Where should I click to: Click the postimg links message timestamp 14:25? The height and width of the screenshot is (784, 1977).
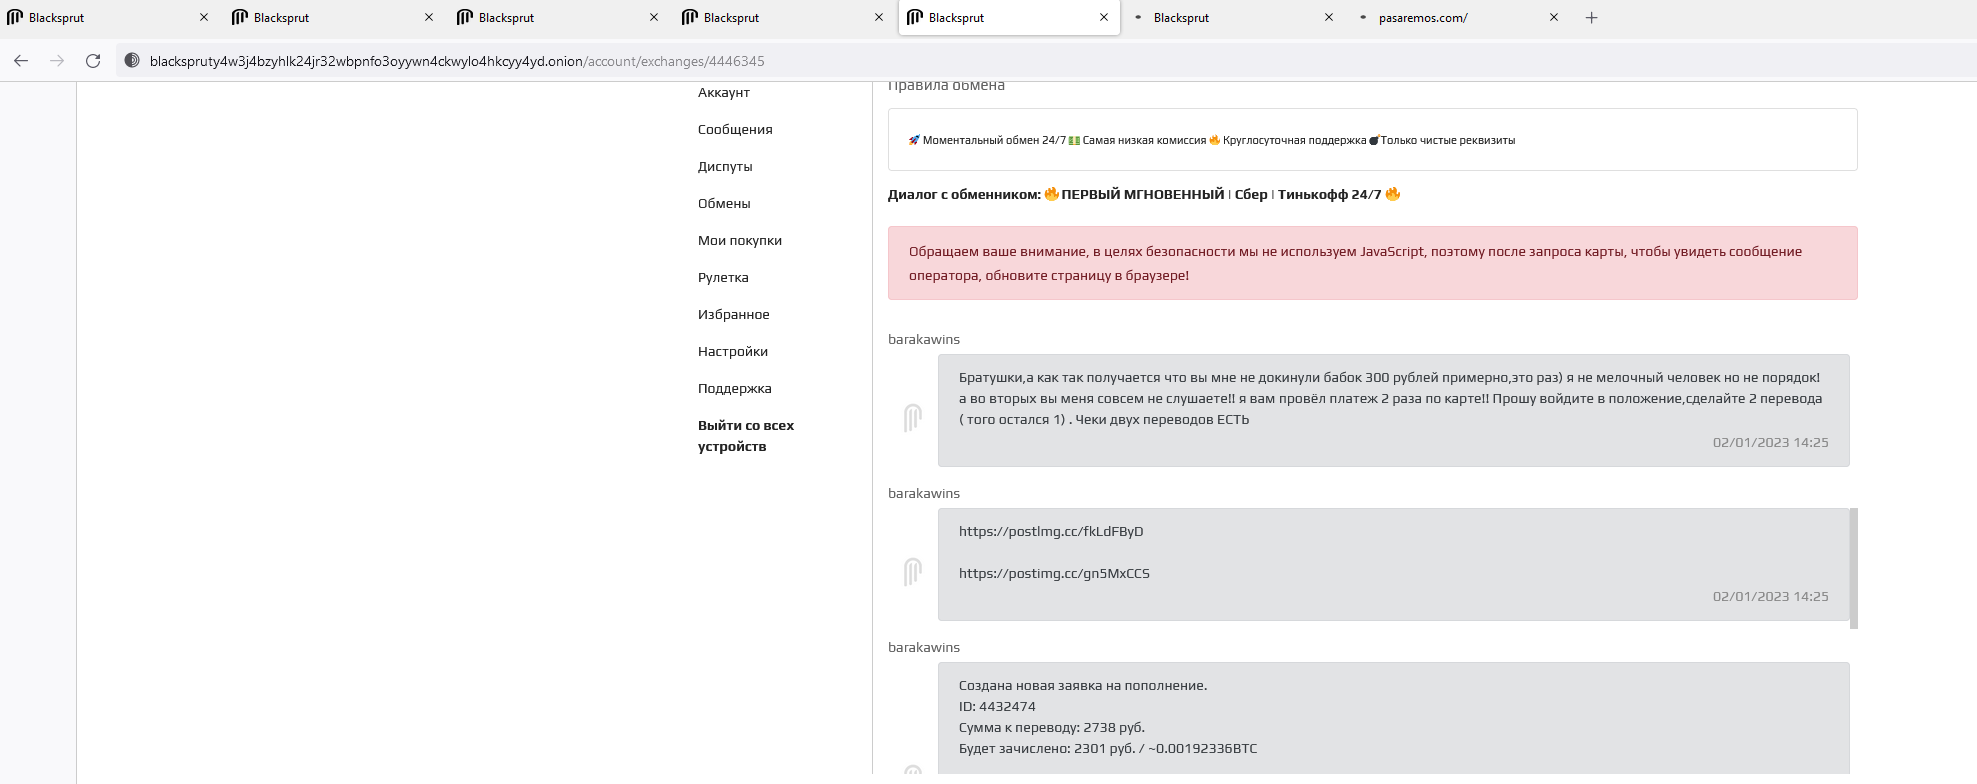tap(1770, 596)
